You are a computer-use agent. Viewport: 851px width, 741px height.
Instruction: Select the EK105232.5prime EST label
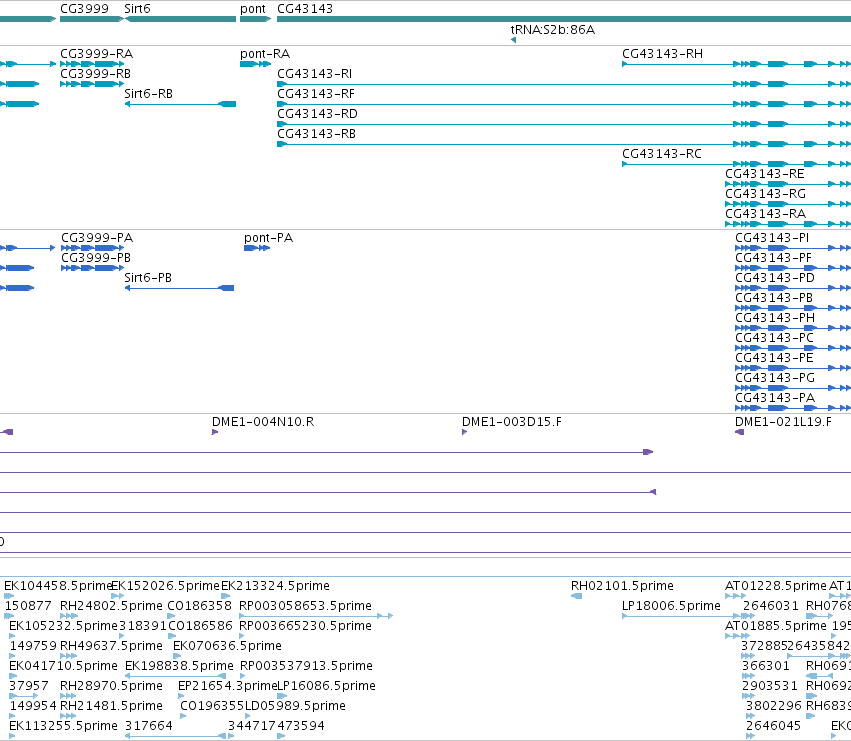(x=63, y=626)
